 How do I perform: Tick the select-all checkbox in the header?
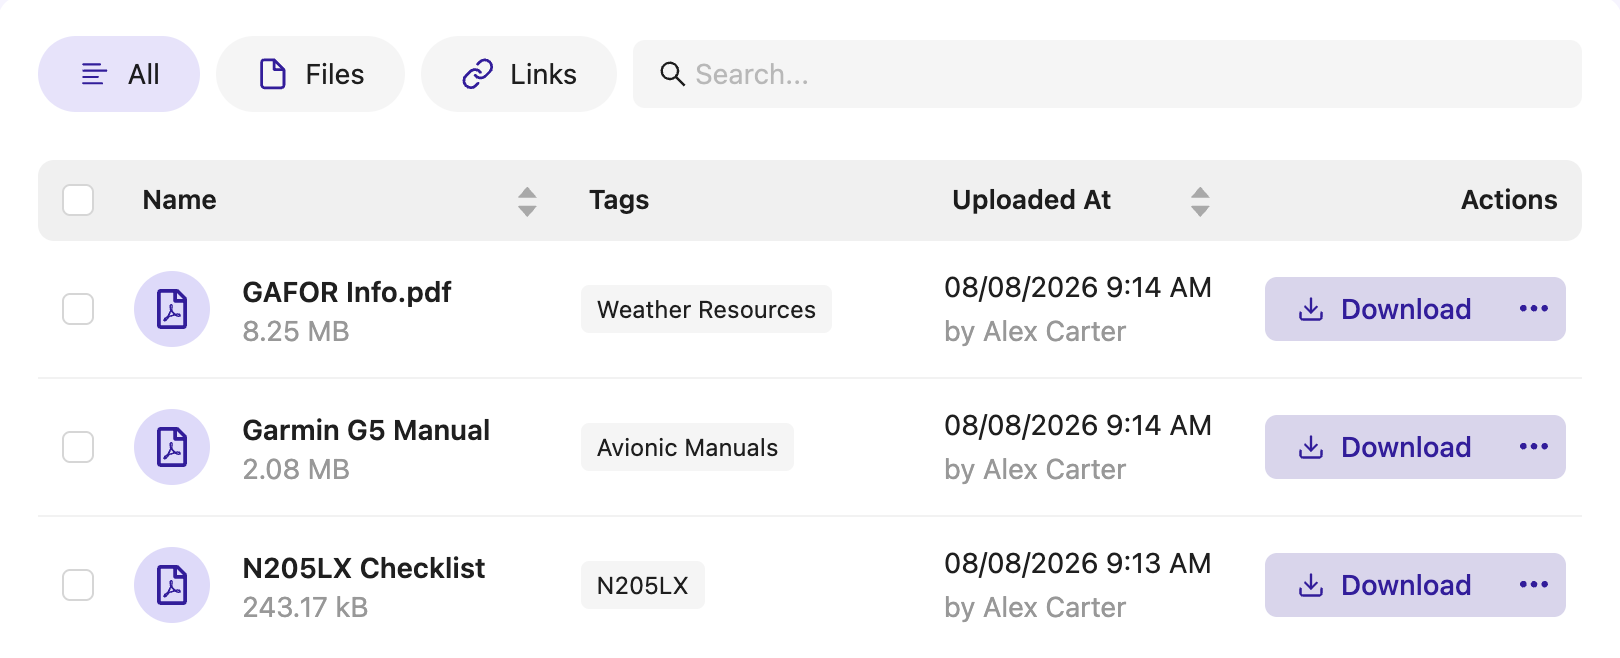(78, 200)
